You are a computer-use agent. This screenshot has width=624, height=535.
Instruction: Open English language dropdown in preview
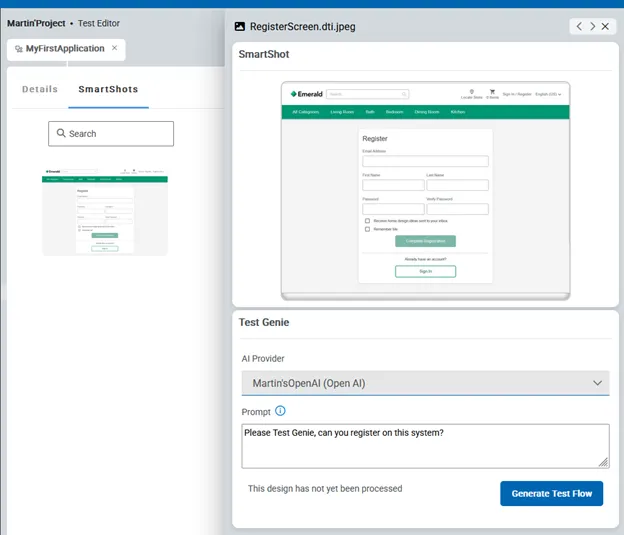pyautogui.click(x=548, y=94)
